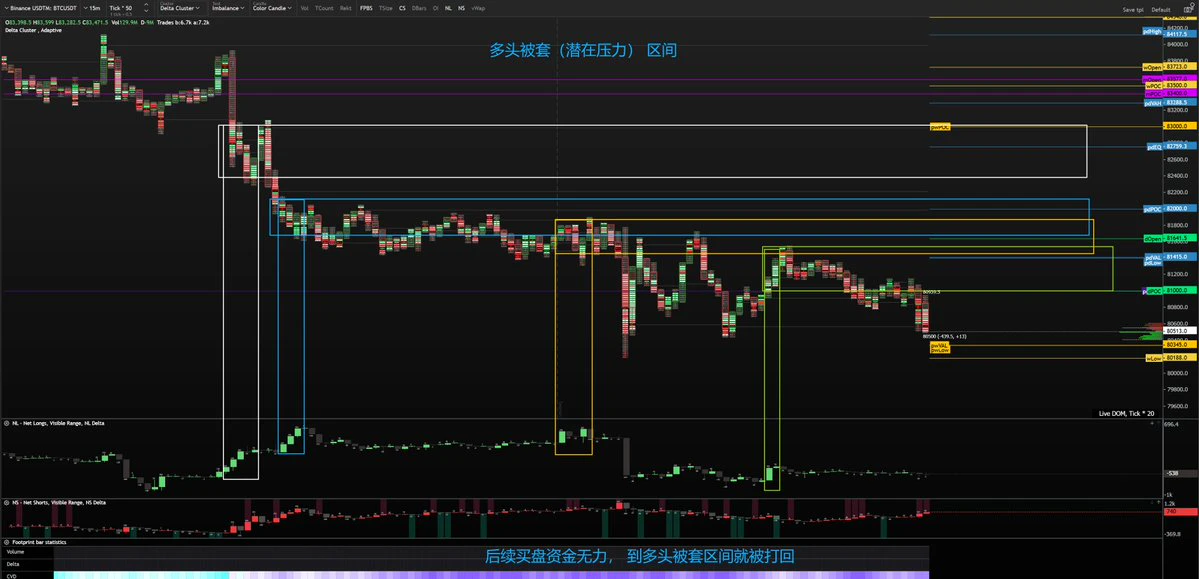
Task: Open the Imbalance text dropdown
Action: point(228,8)
